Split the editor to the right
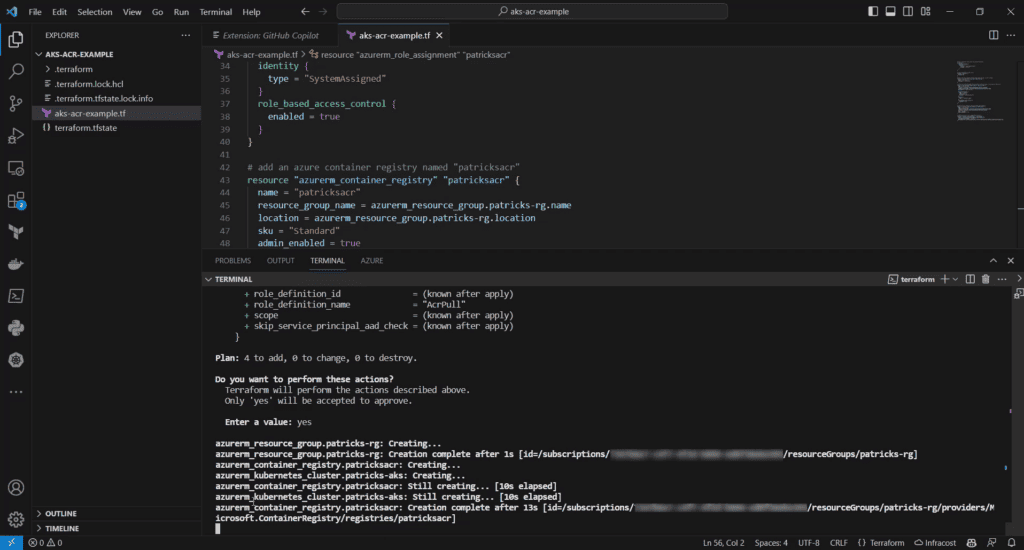 tap(993, 35)
